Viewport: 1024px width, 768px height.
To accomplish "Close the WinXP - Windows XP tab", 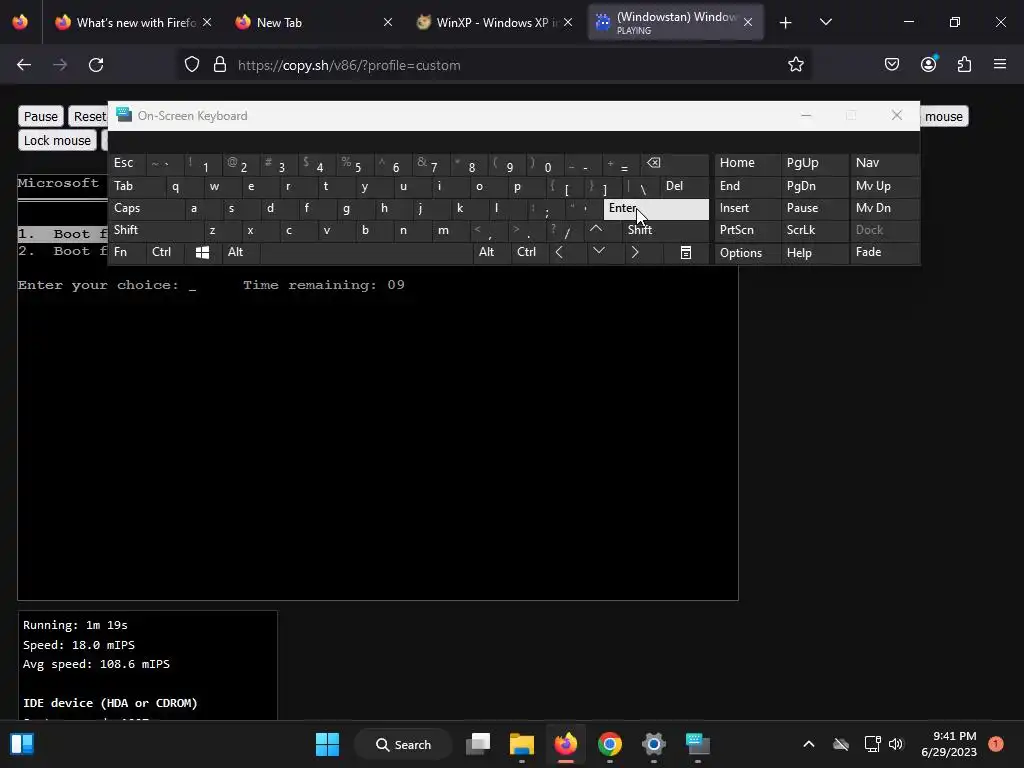I will (568, 23).
